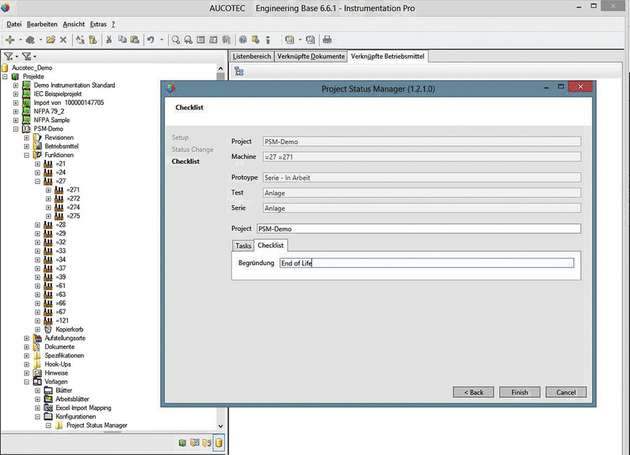
Task: Expand the Revisionen tree node
Action: click(27, 138)
